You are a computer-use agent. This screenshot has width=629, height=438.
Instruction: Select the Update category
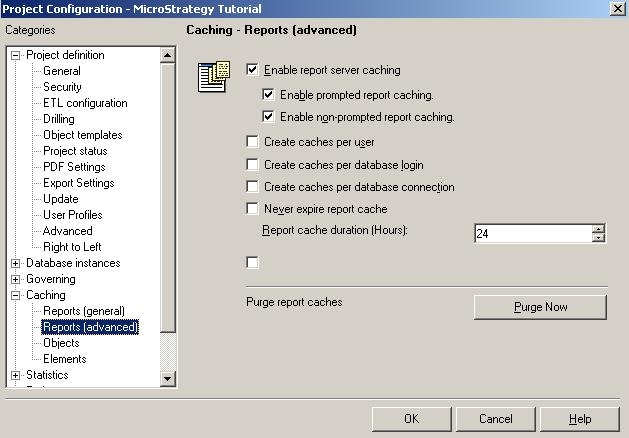click(x=61, y=199)
